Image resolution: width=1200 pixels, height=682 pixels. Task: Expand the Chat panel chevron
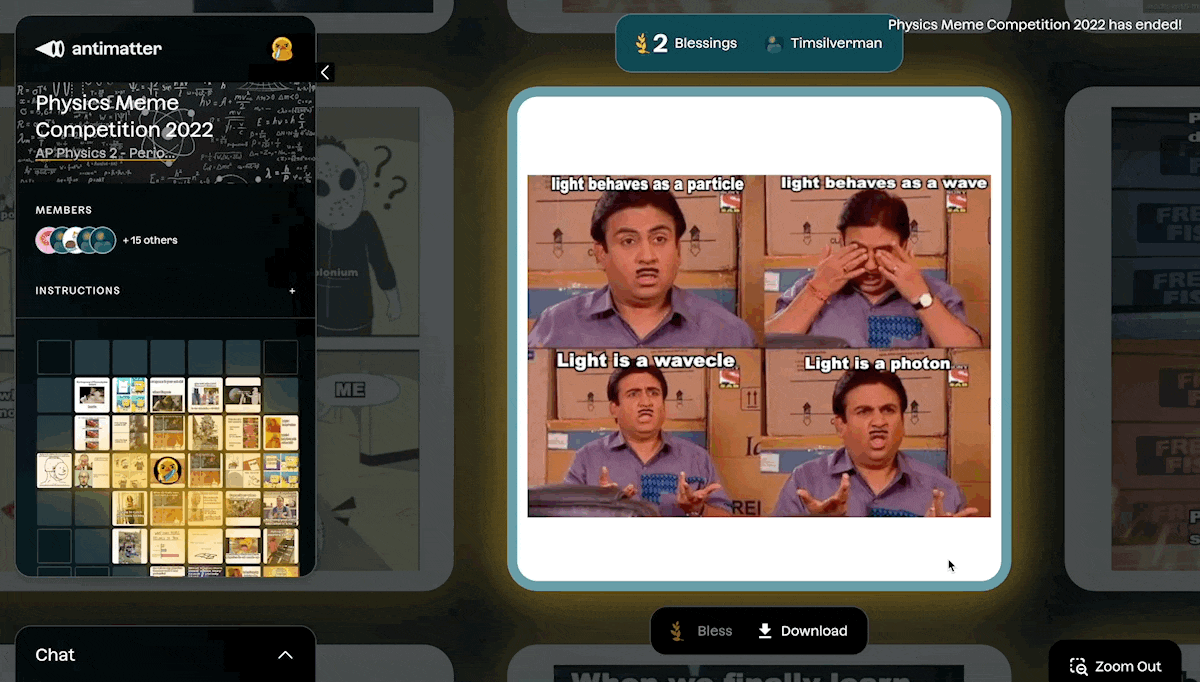pos(285,655)
